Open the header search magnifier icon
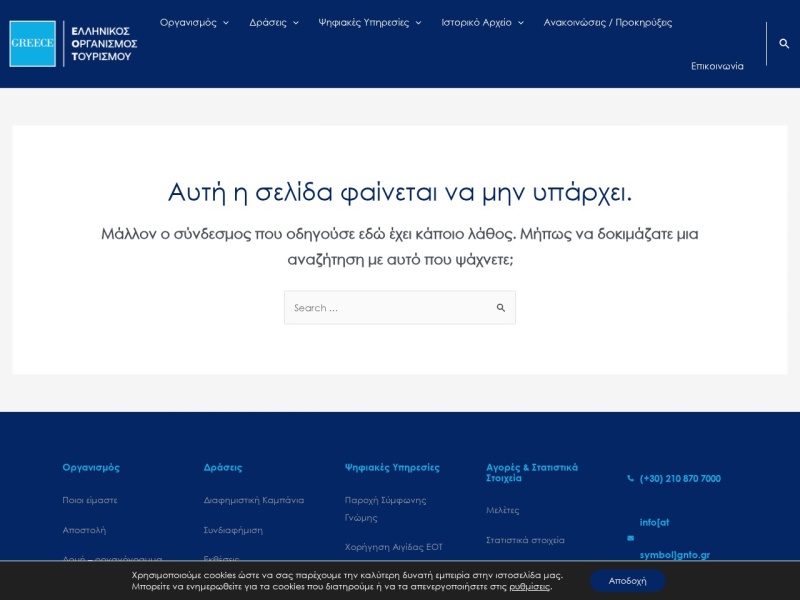This screenshot has height=600, width=800. coord(784,43)
